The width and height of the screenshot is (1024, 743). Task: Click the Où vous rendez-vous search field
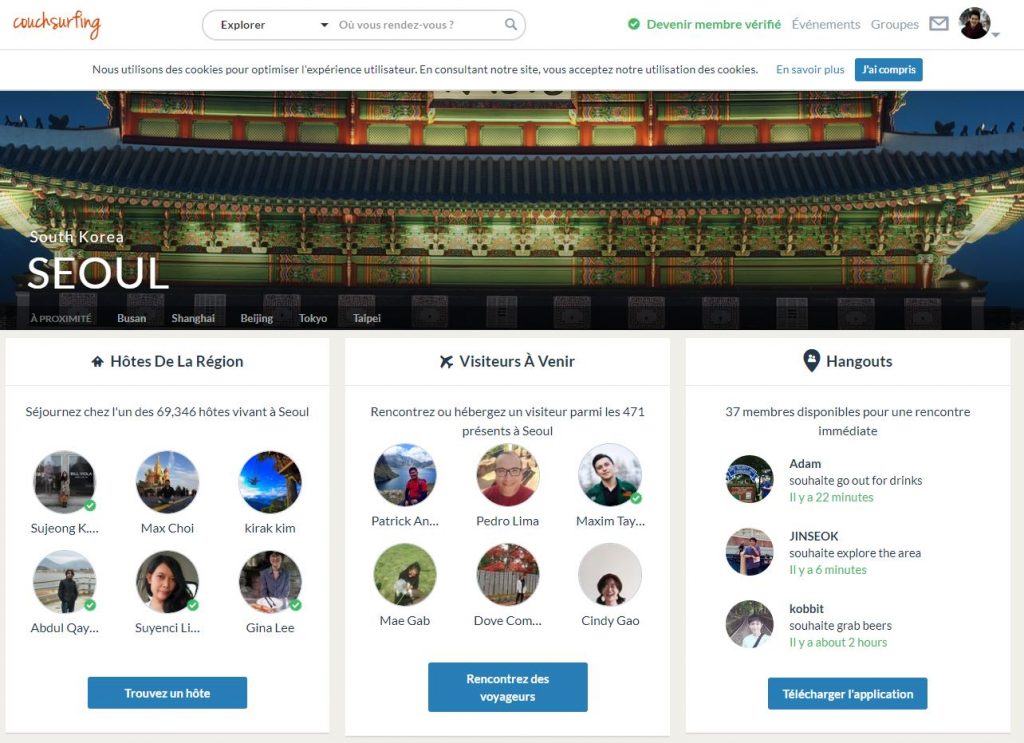click(x=418, y=25)
